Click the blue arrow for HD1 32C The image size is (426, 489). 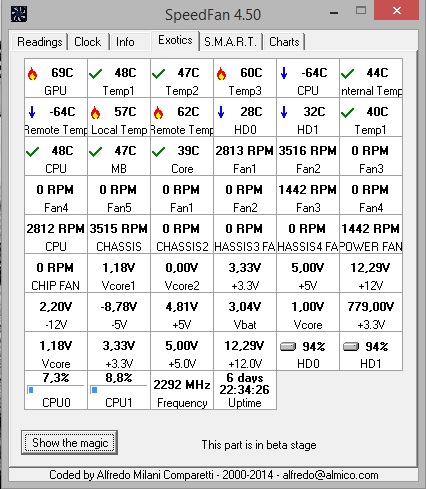coord(284,112)
